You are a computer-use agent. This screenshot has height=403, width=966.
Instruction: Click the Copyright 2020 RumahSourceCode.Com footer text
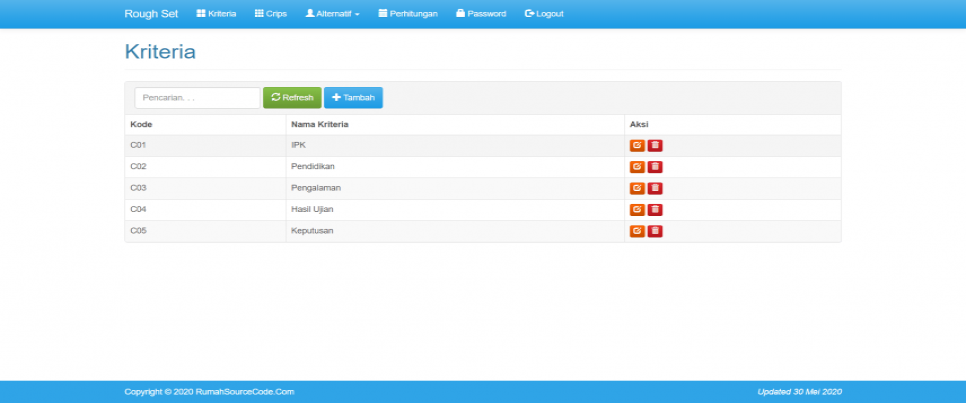pos(209,392)
